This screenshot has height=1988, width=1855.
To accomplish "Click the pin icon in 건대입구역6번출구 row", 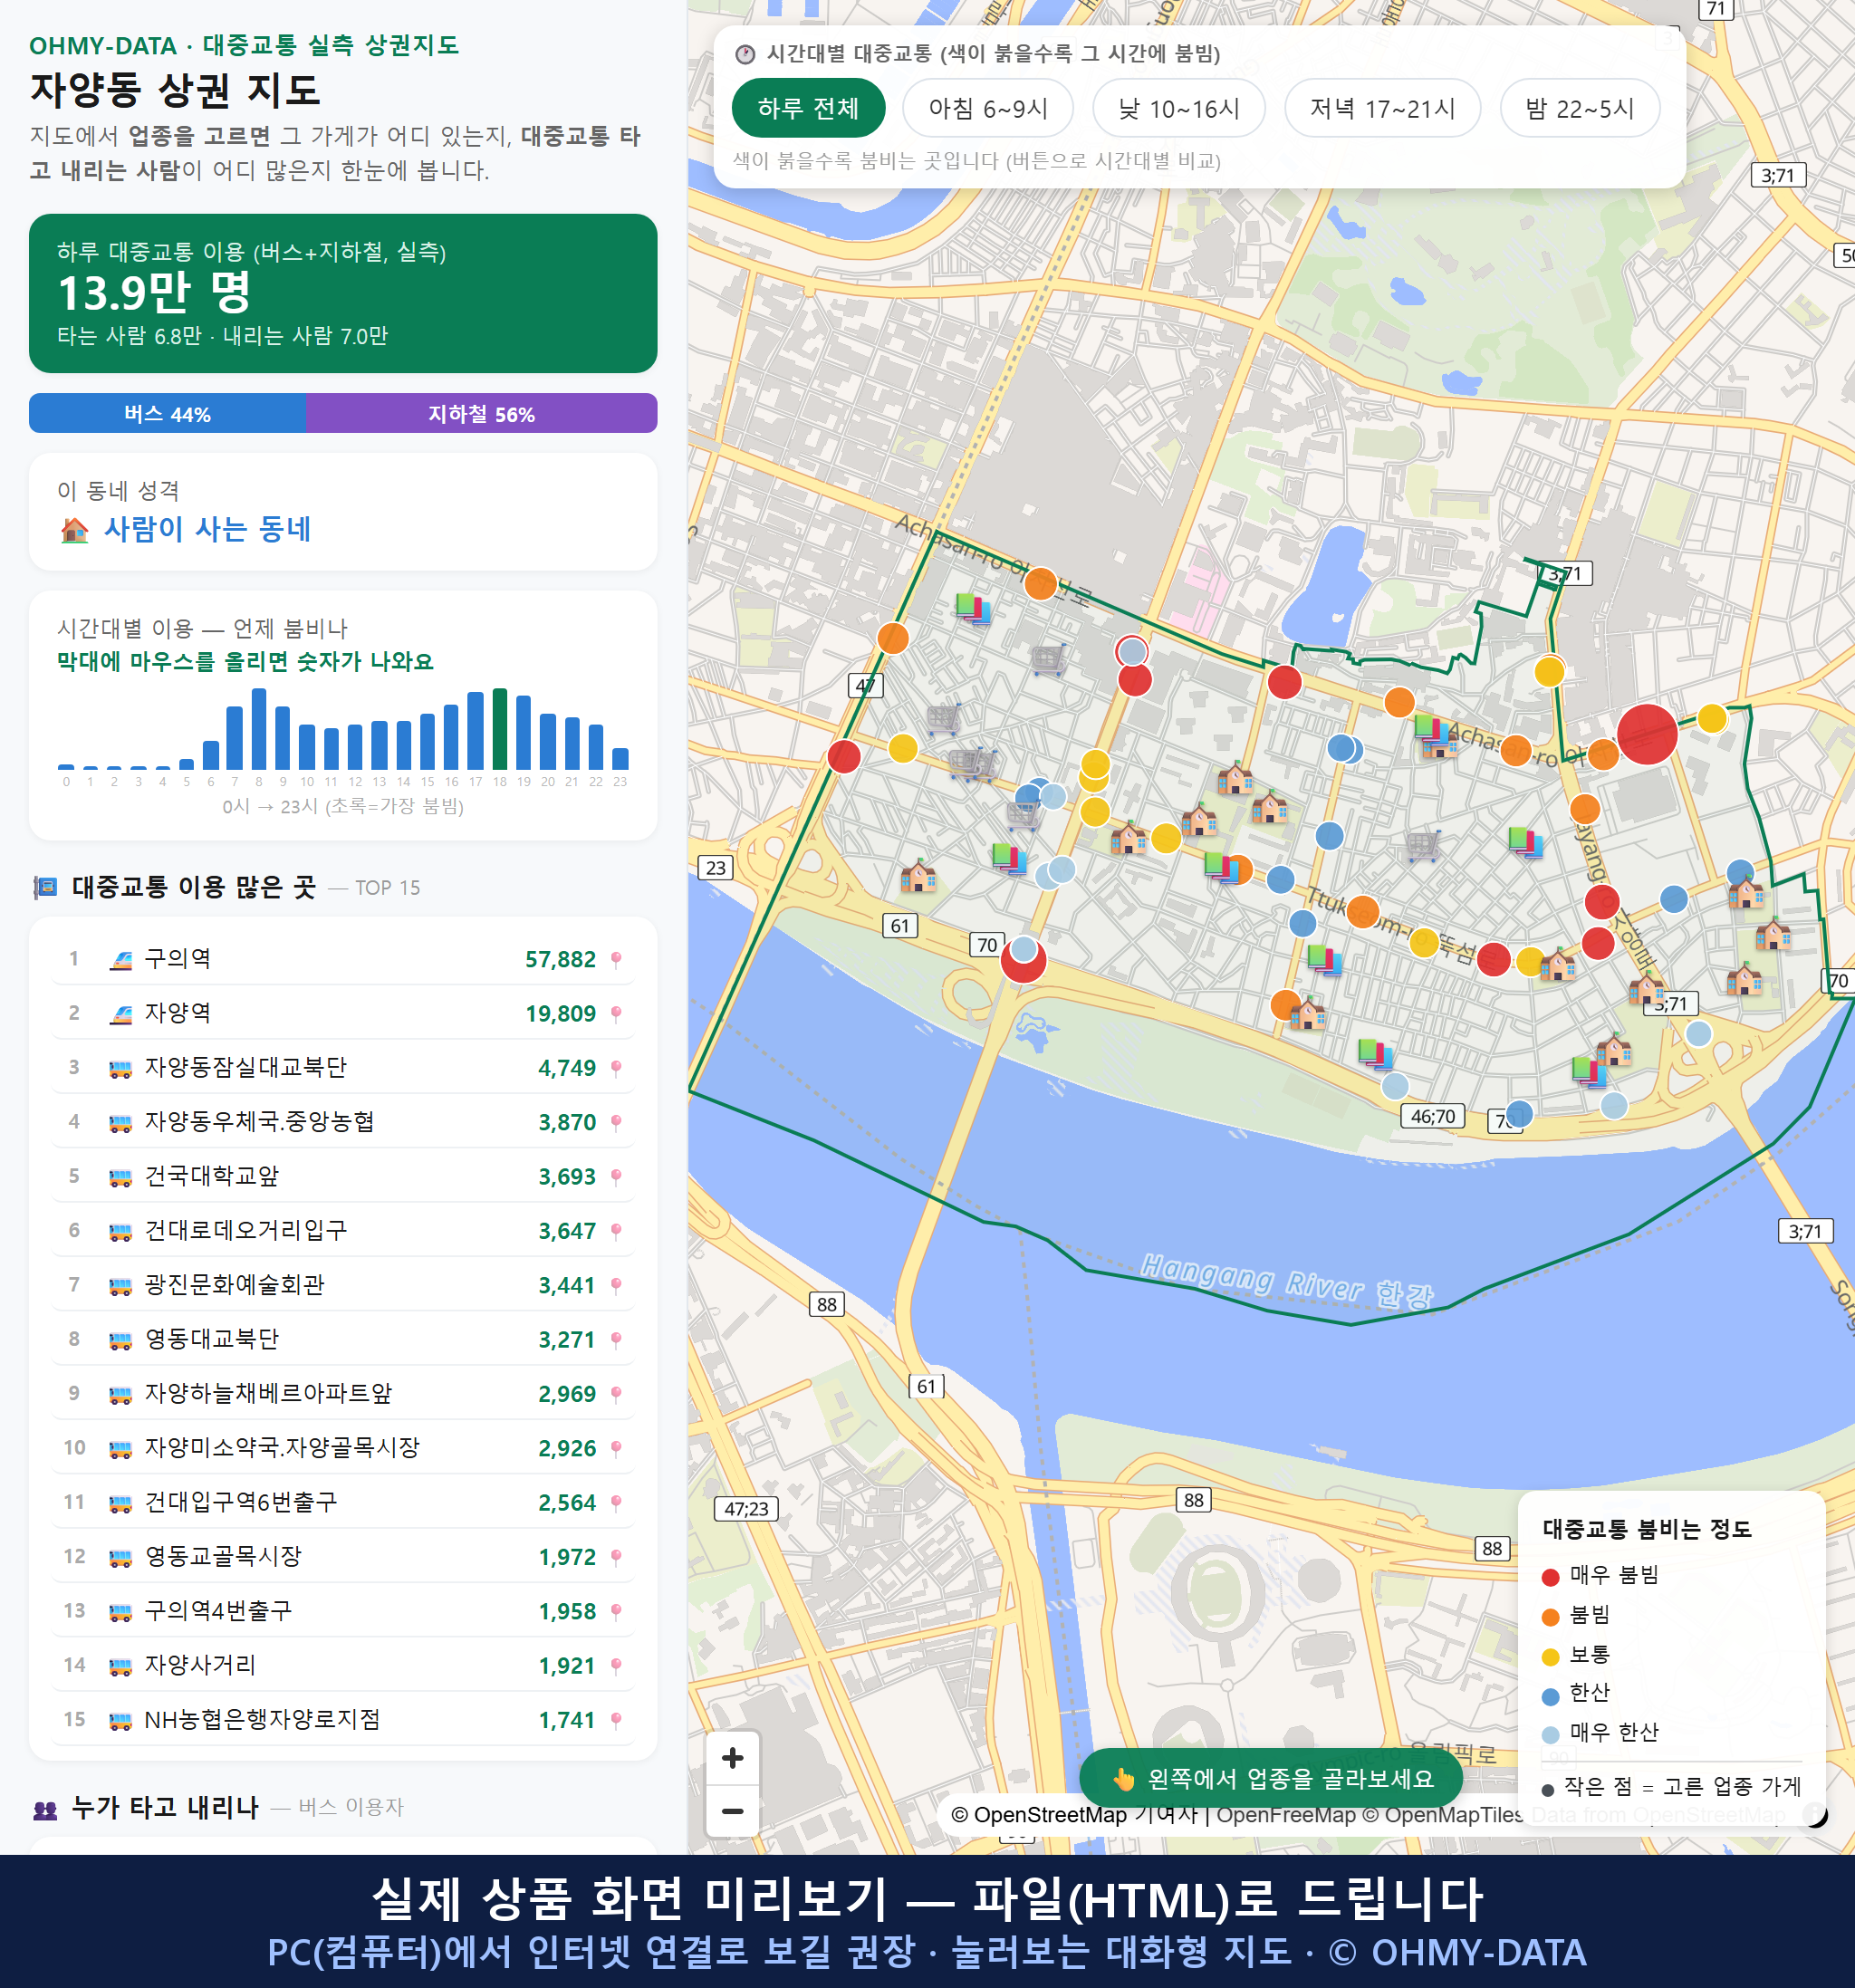I will [x=616, y=1503].
